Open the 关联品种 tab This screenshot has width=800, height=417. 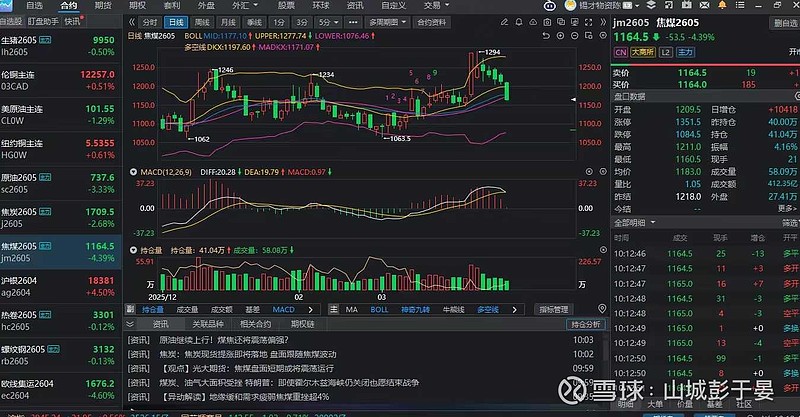click(208, 324)
